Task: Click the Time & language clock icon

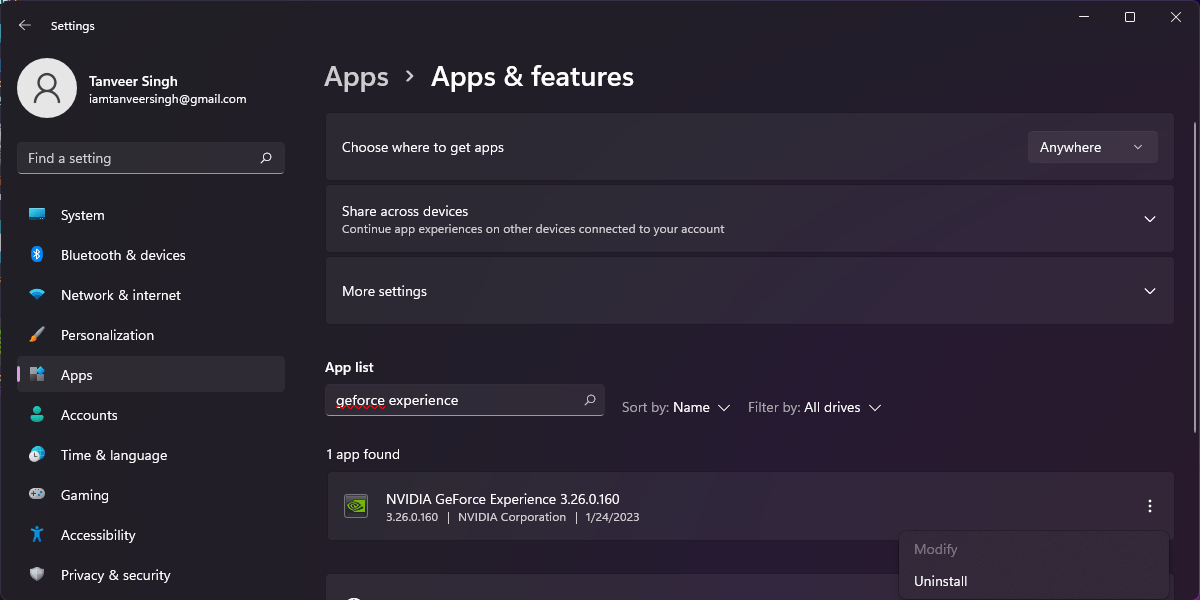Action: click(38, 455)
